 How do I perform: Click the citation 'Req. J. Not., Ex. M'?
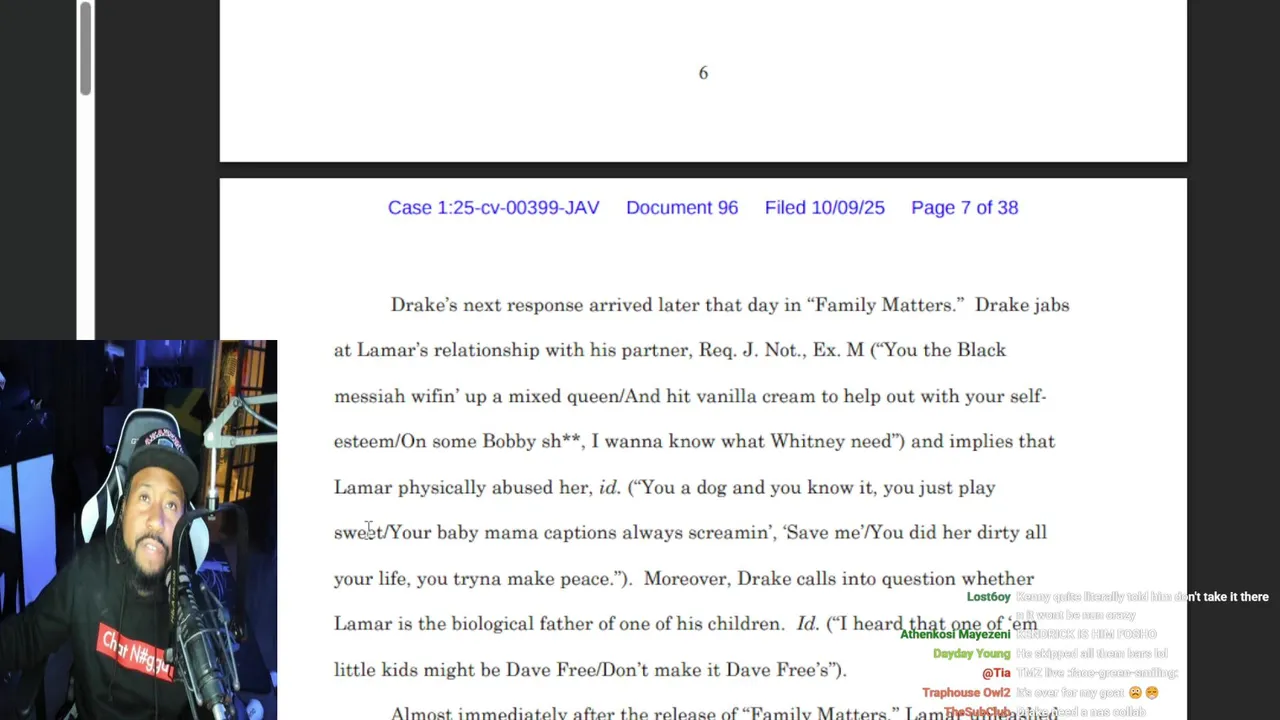[x=779, y=350]
